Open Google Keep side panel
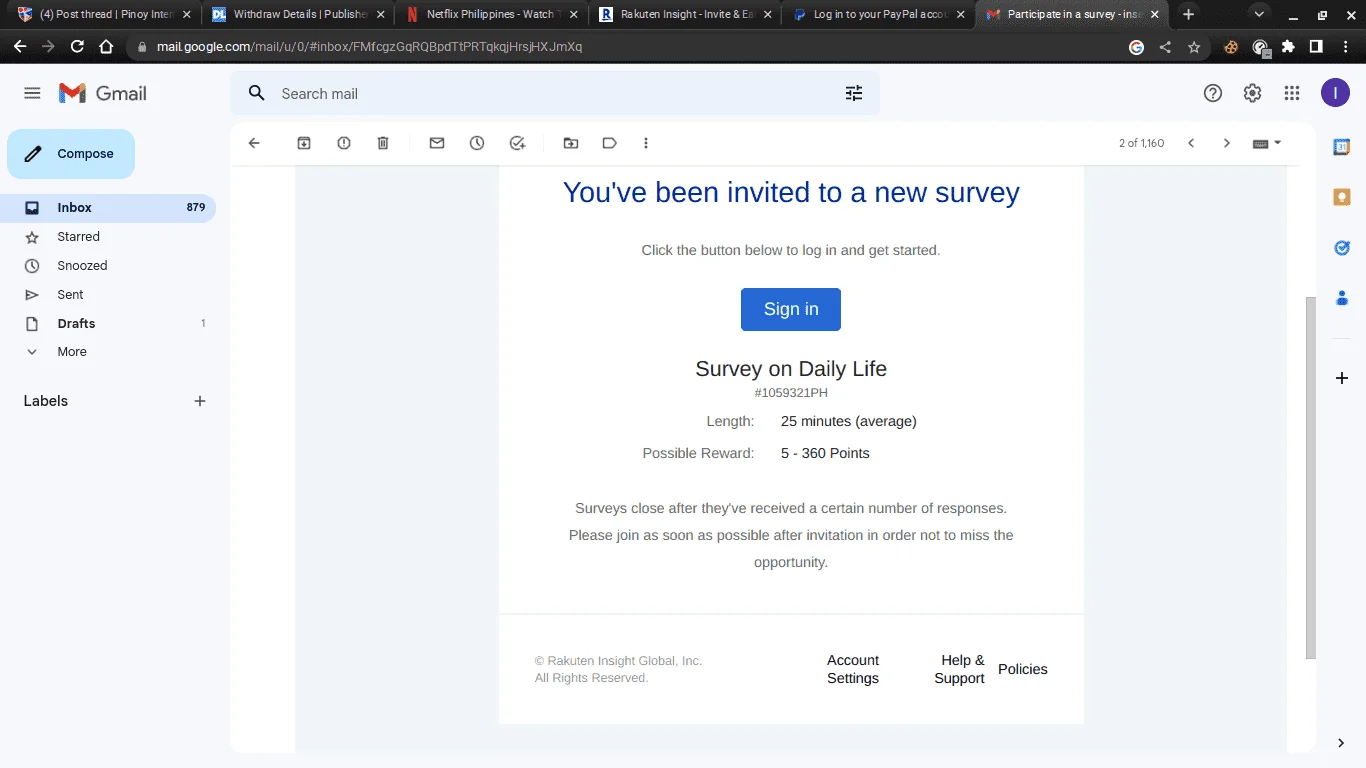This screenshot has width=1366, height=768. click(1342, 197)
